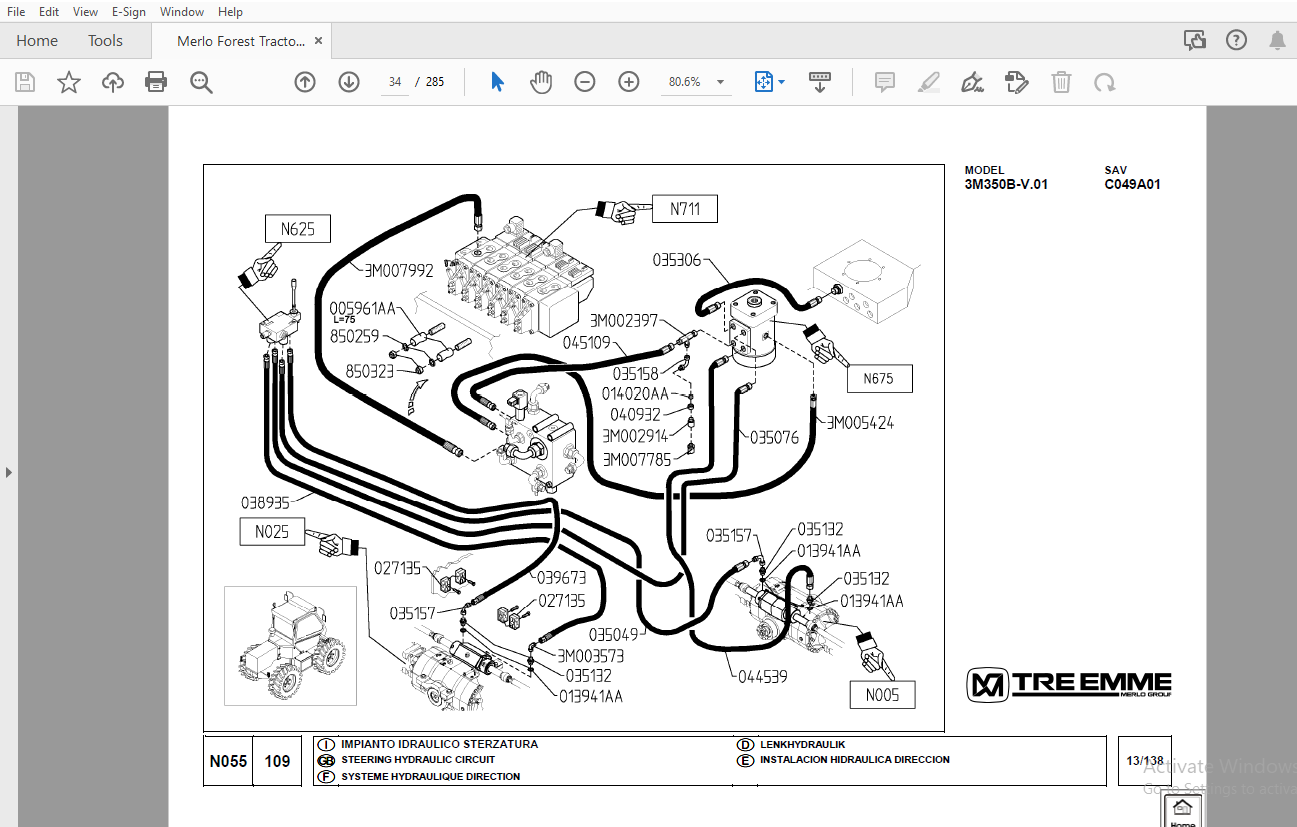Switch to the Home tab
Viewport: 1297px width, 827px height.
(x=37, y=41)
